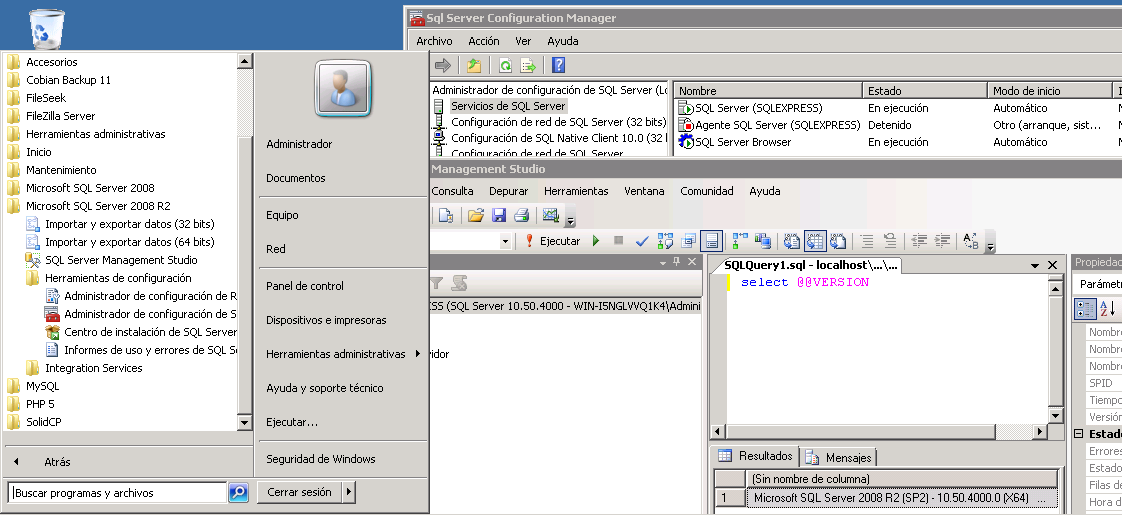Click Specify Values for Template Parameters icon
Image resolution: width=1122 pixels, height=515 pixels.
coord(971,241)
